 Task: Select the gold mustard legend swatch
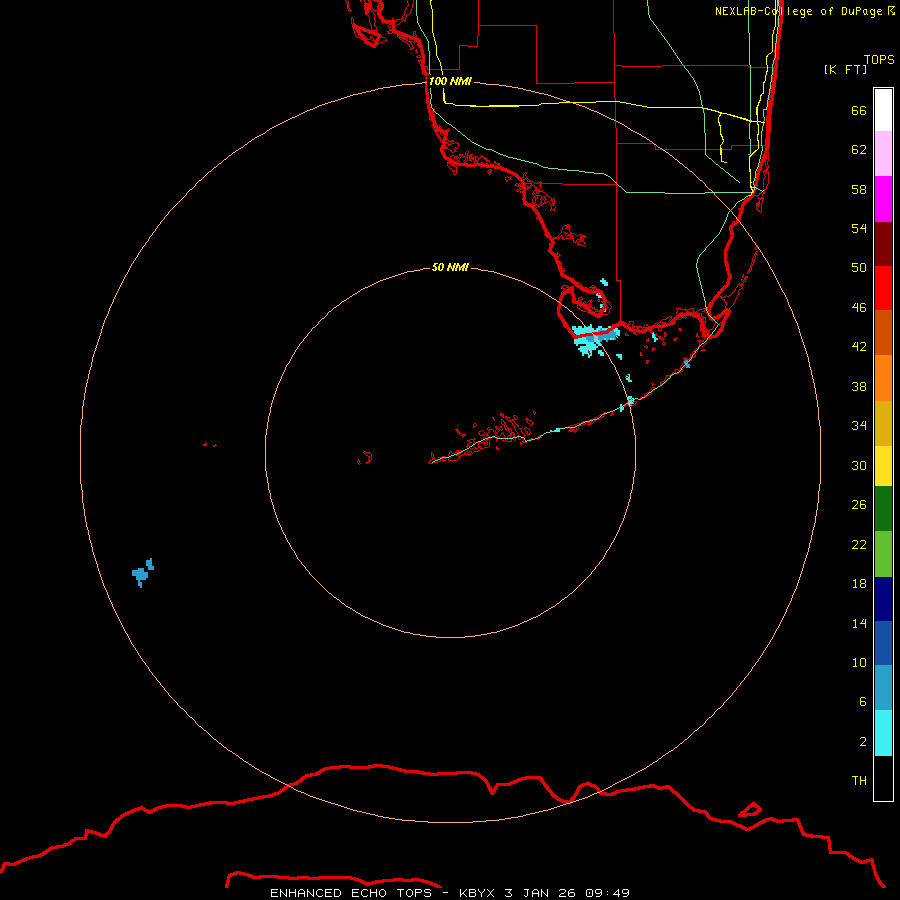pyautogui.click(x=883, y=423)
